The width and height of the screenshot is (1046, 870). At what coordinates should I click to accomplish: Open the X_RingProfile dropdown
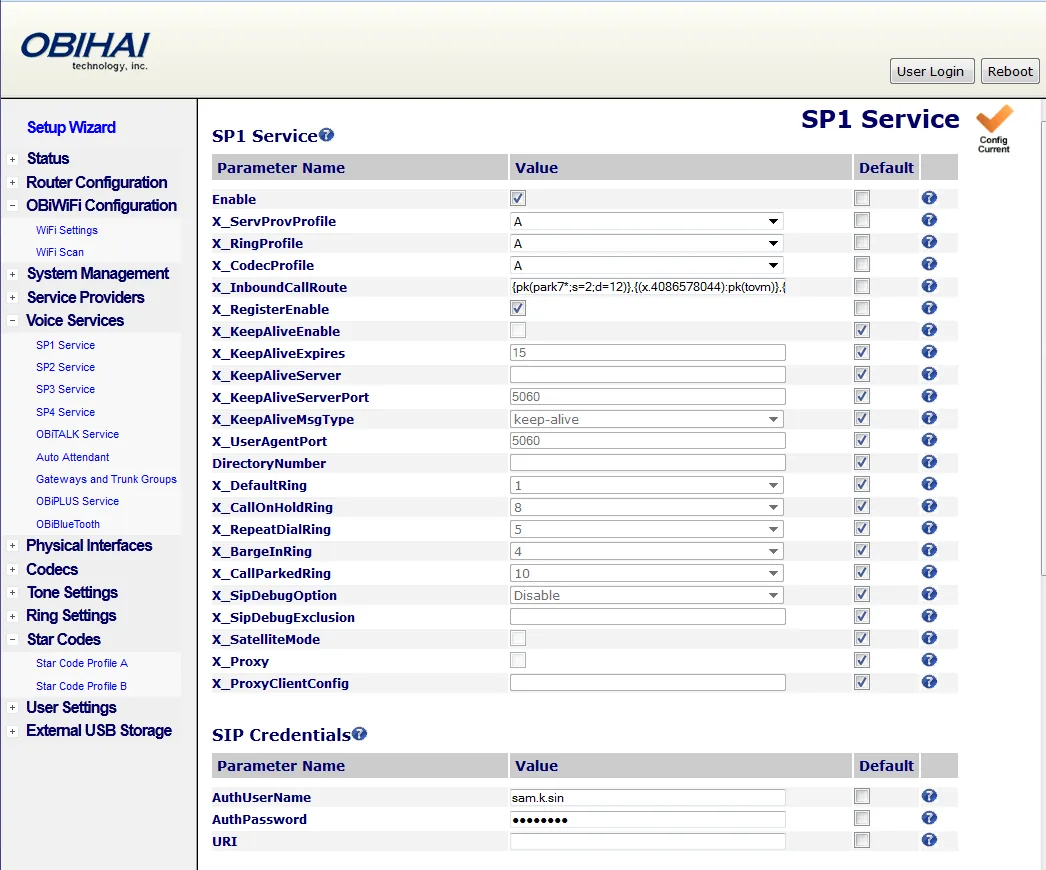pos(646,244)
